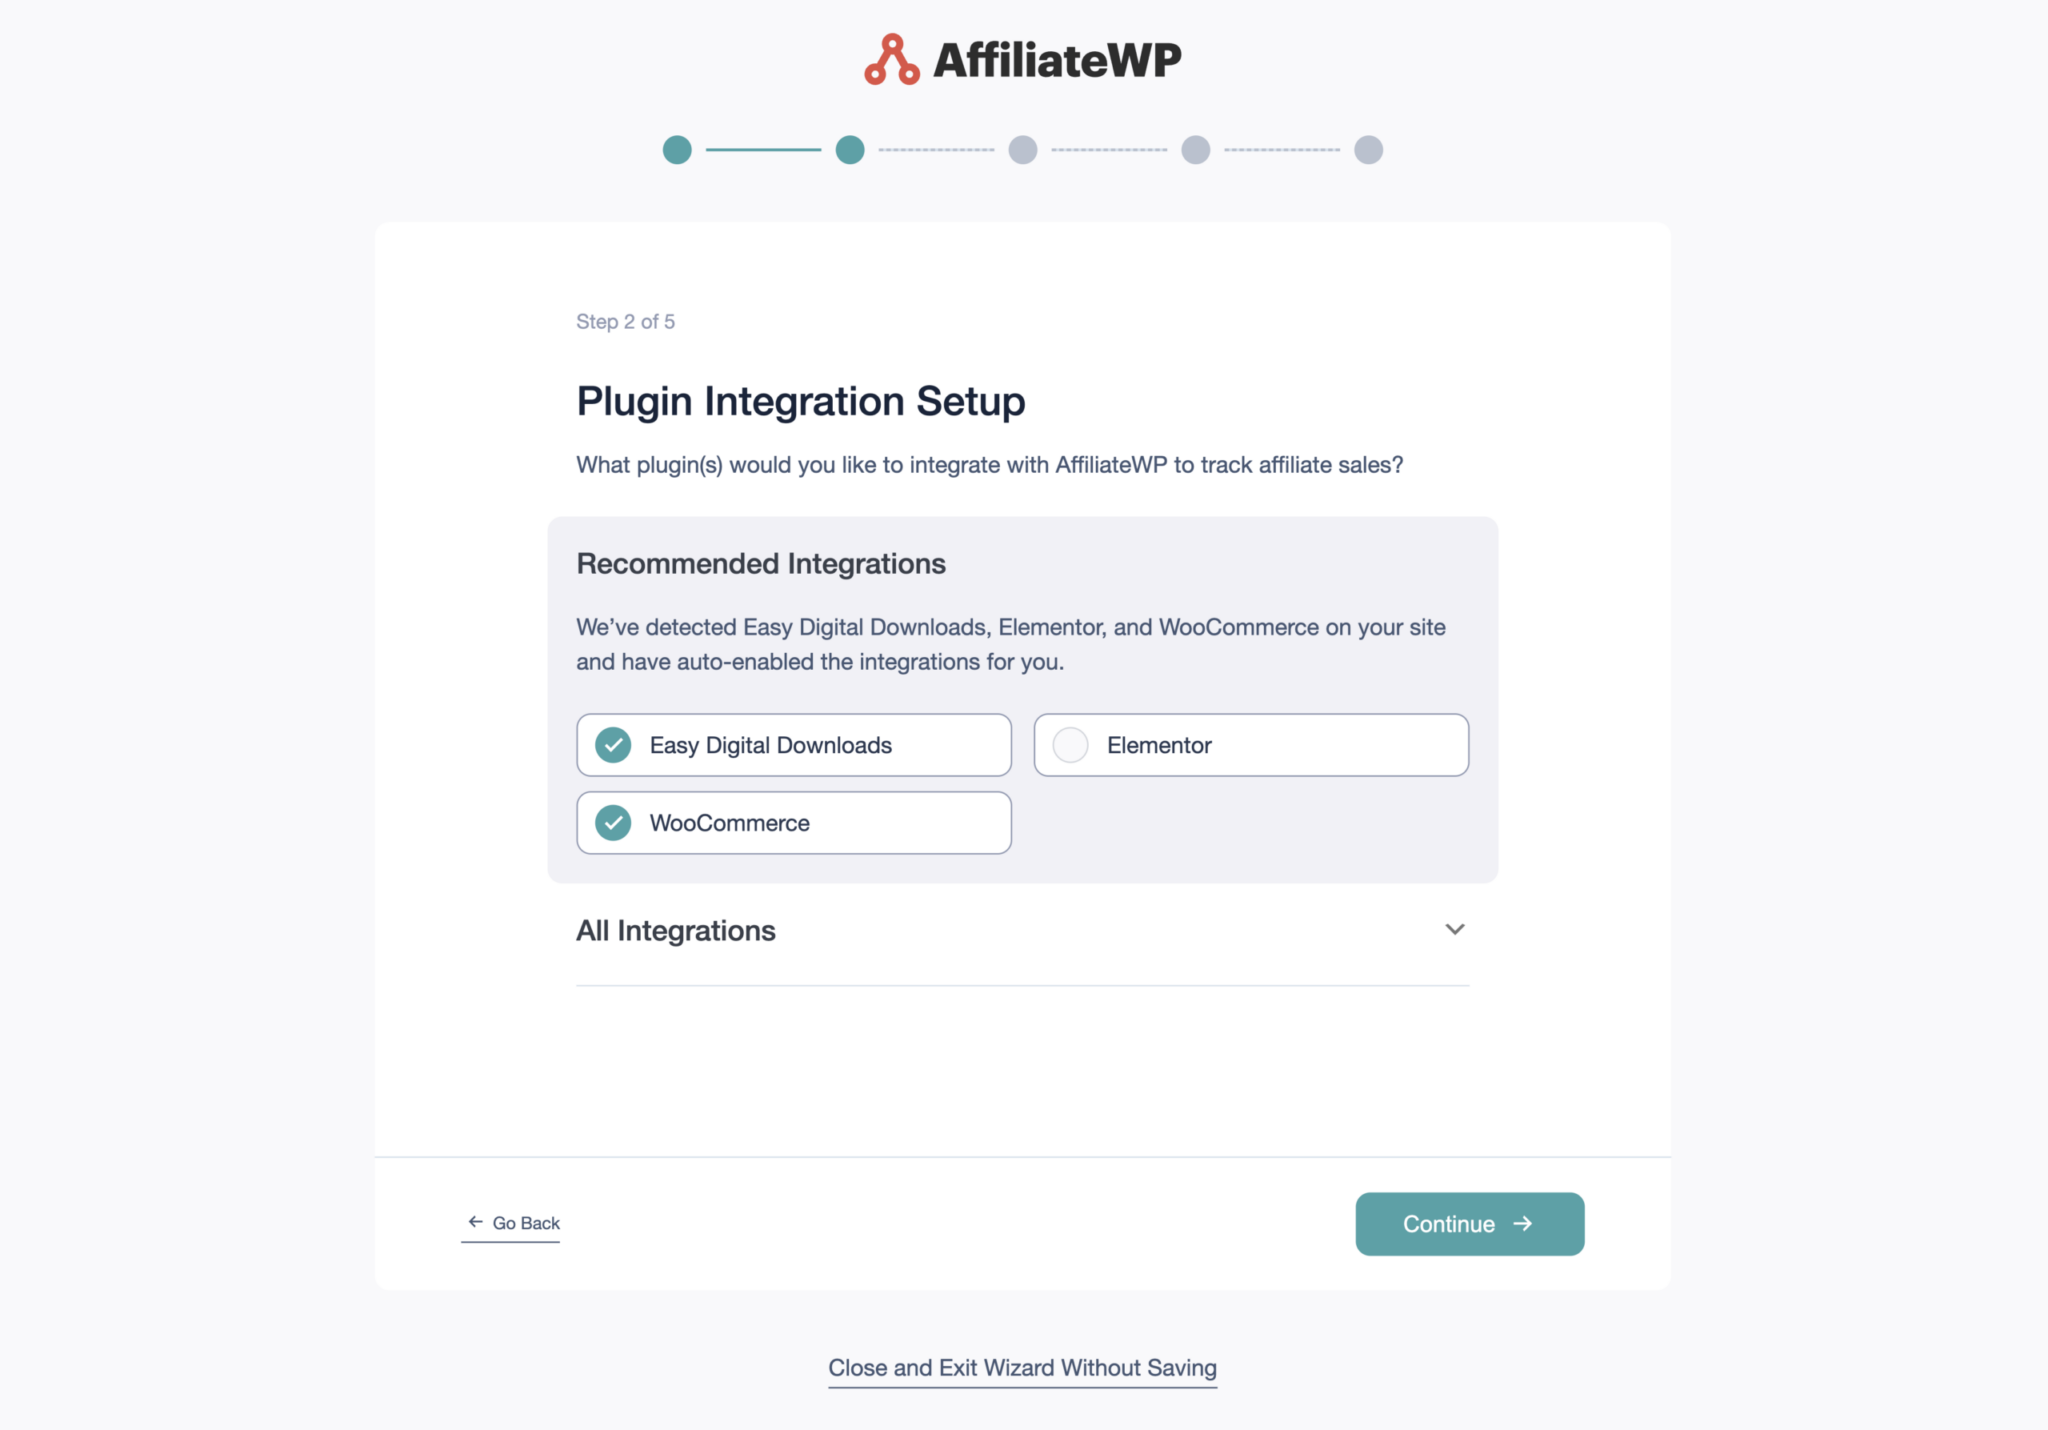This screenshot has height=1430, width=2048.
Task: Click the first completed progress dot
Action: 678,150
